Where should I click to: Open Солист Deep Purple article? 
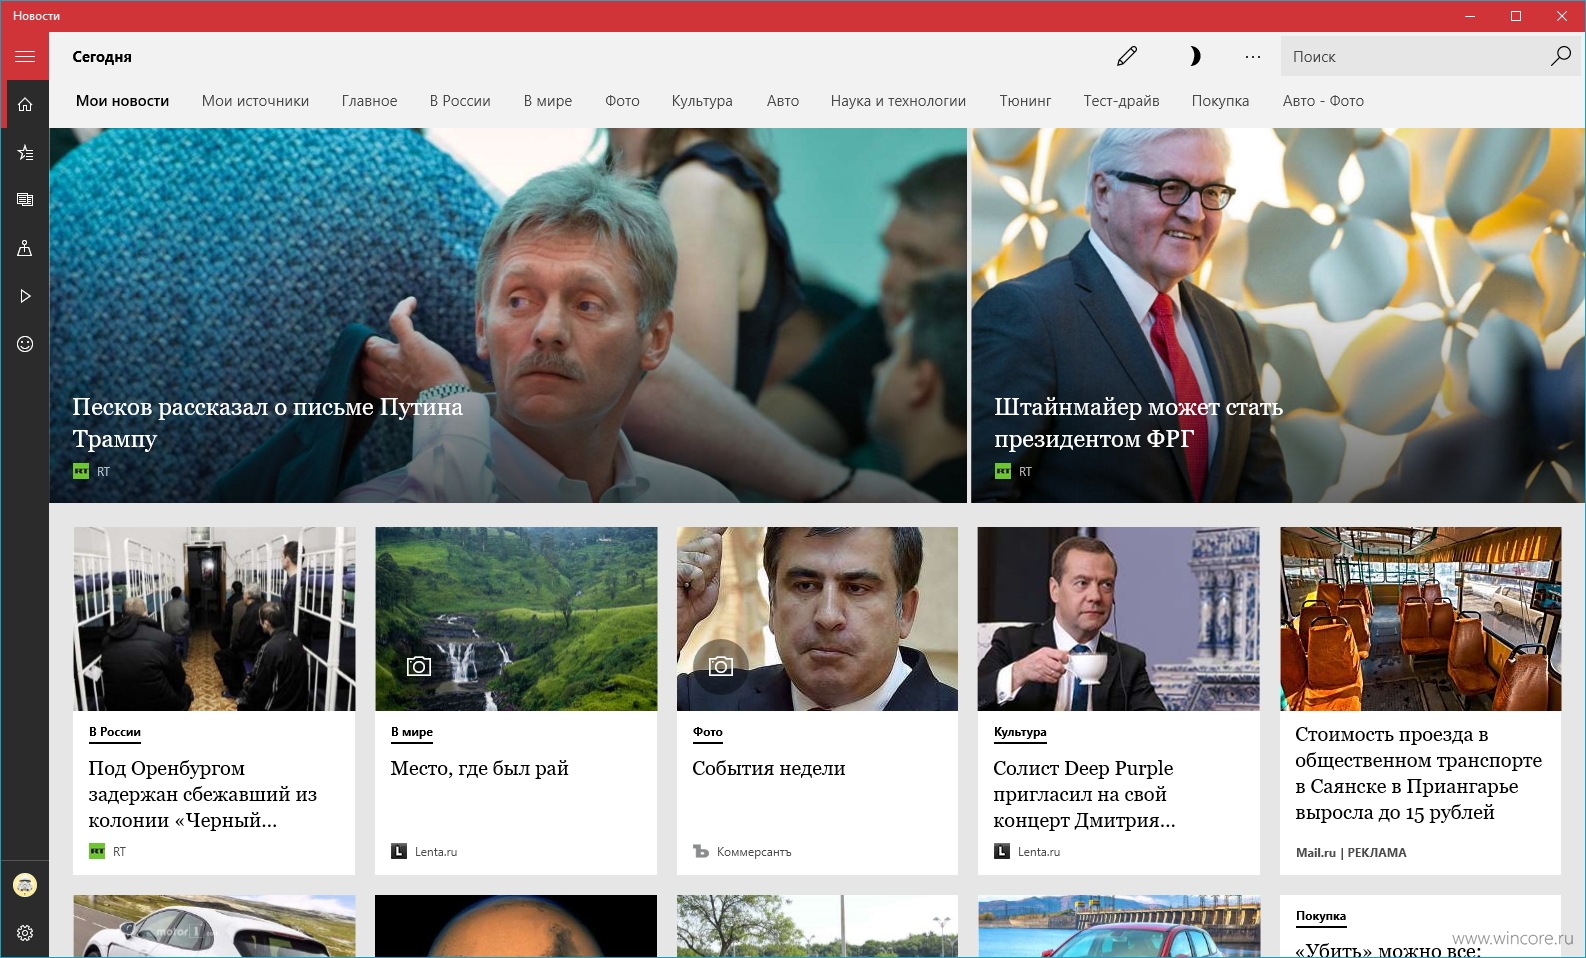1084,794
